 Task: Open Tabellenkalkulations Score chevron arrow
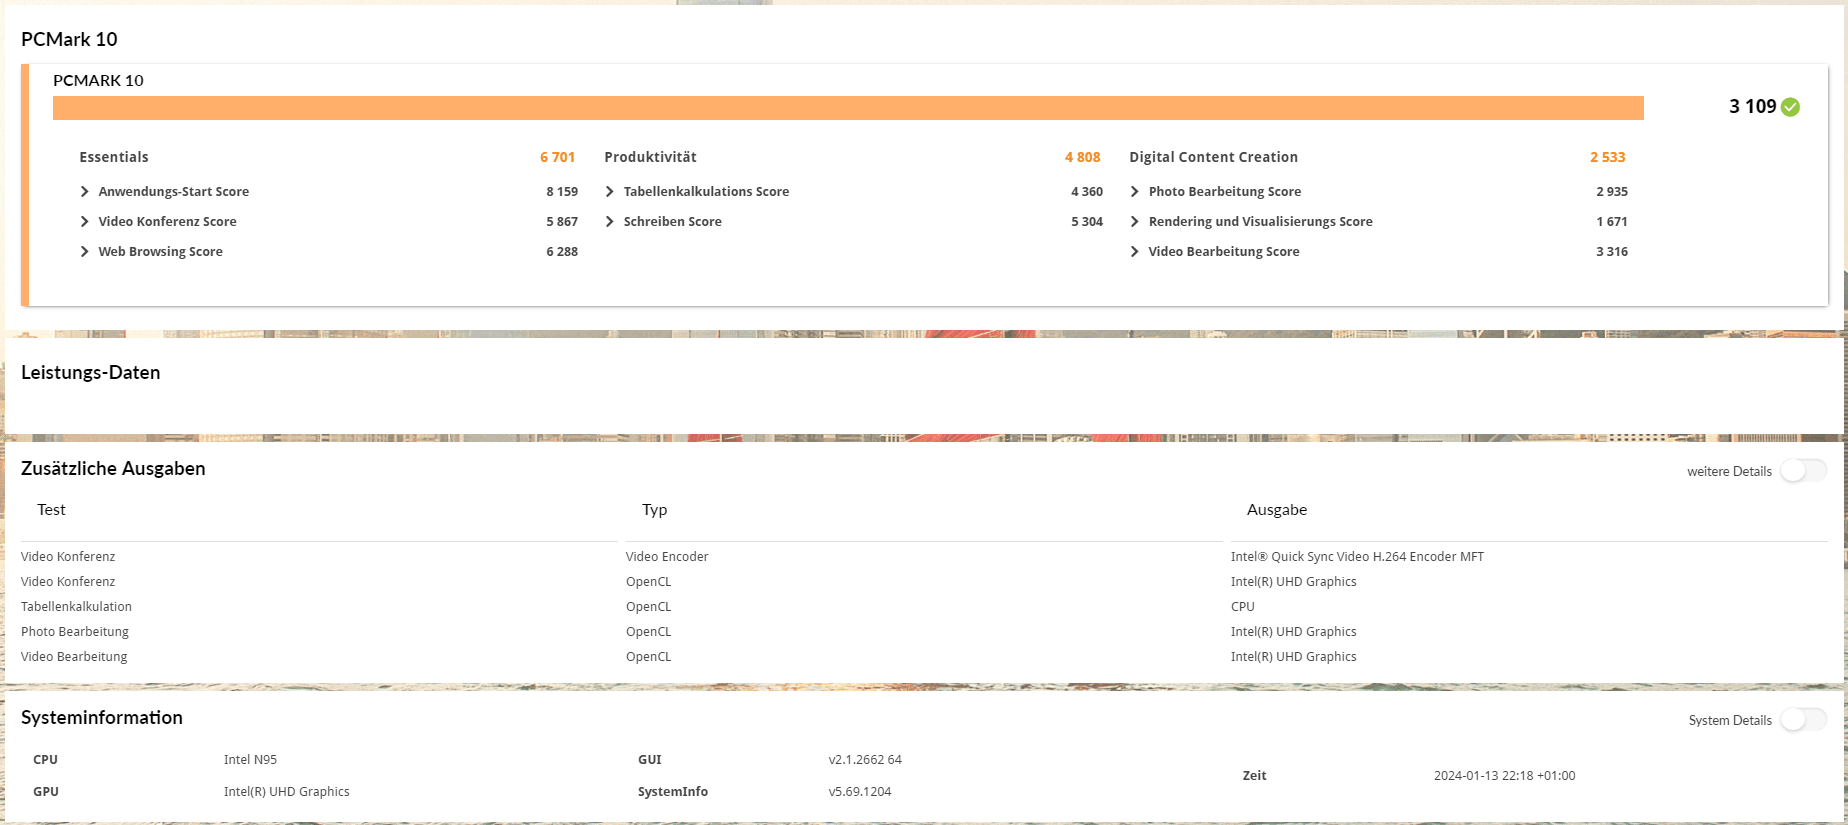(x=610, y=192)
